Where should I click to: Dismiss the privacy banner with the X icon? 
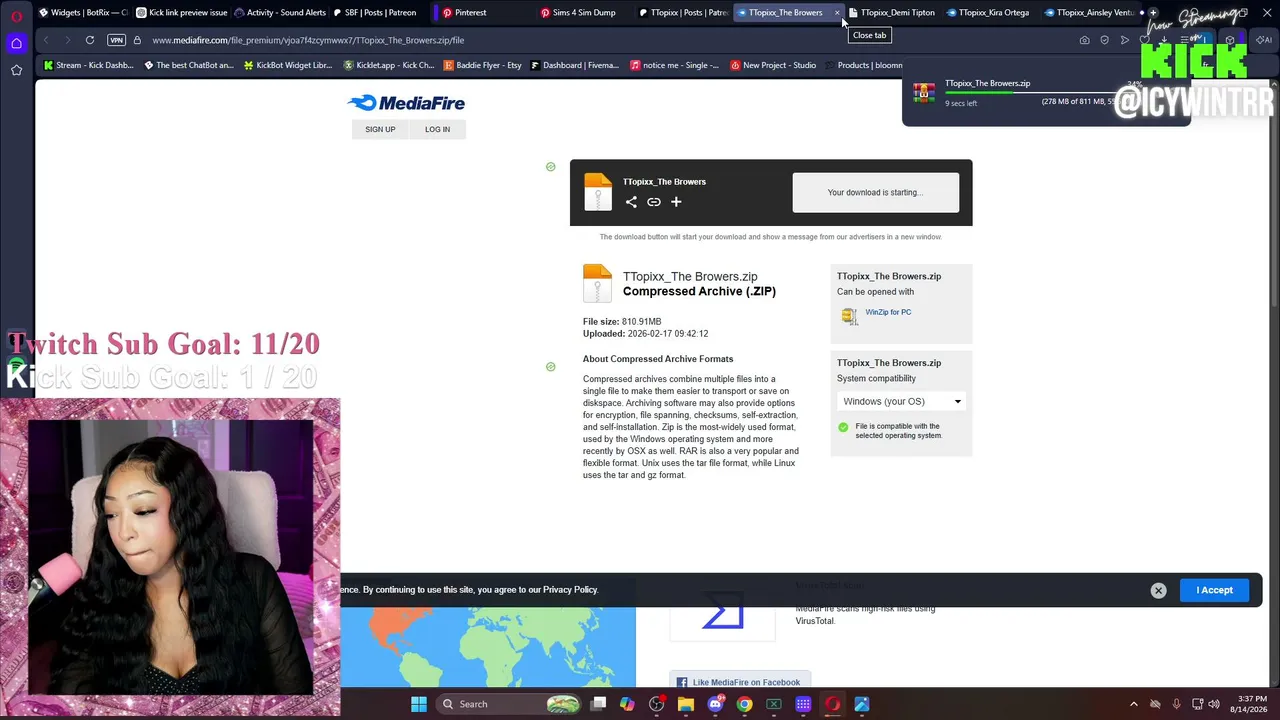pos(1158,590)
